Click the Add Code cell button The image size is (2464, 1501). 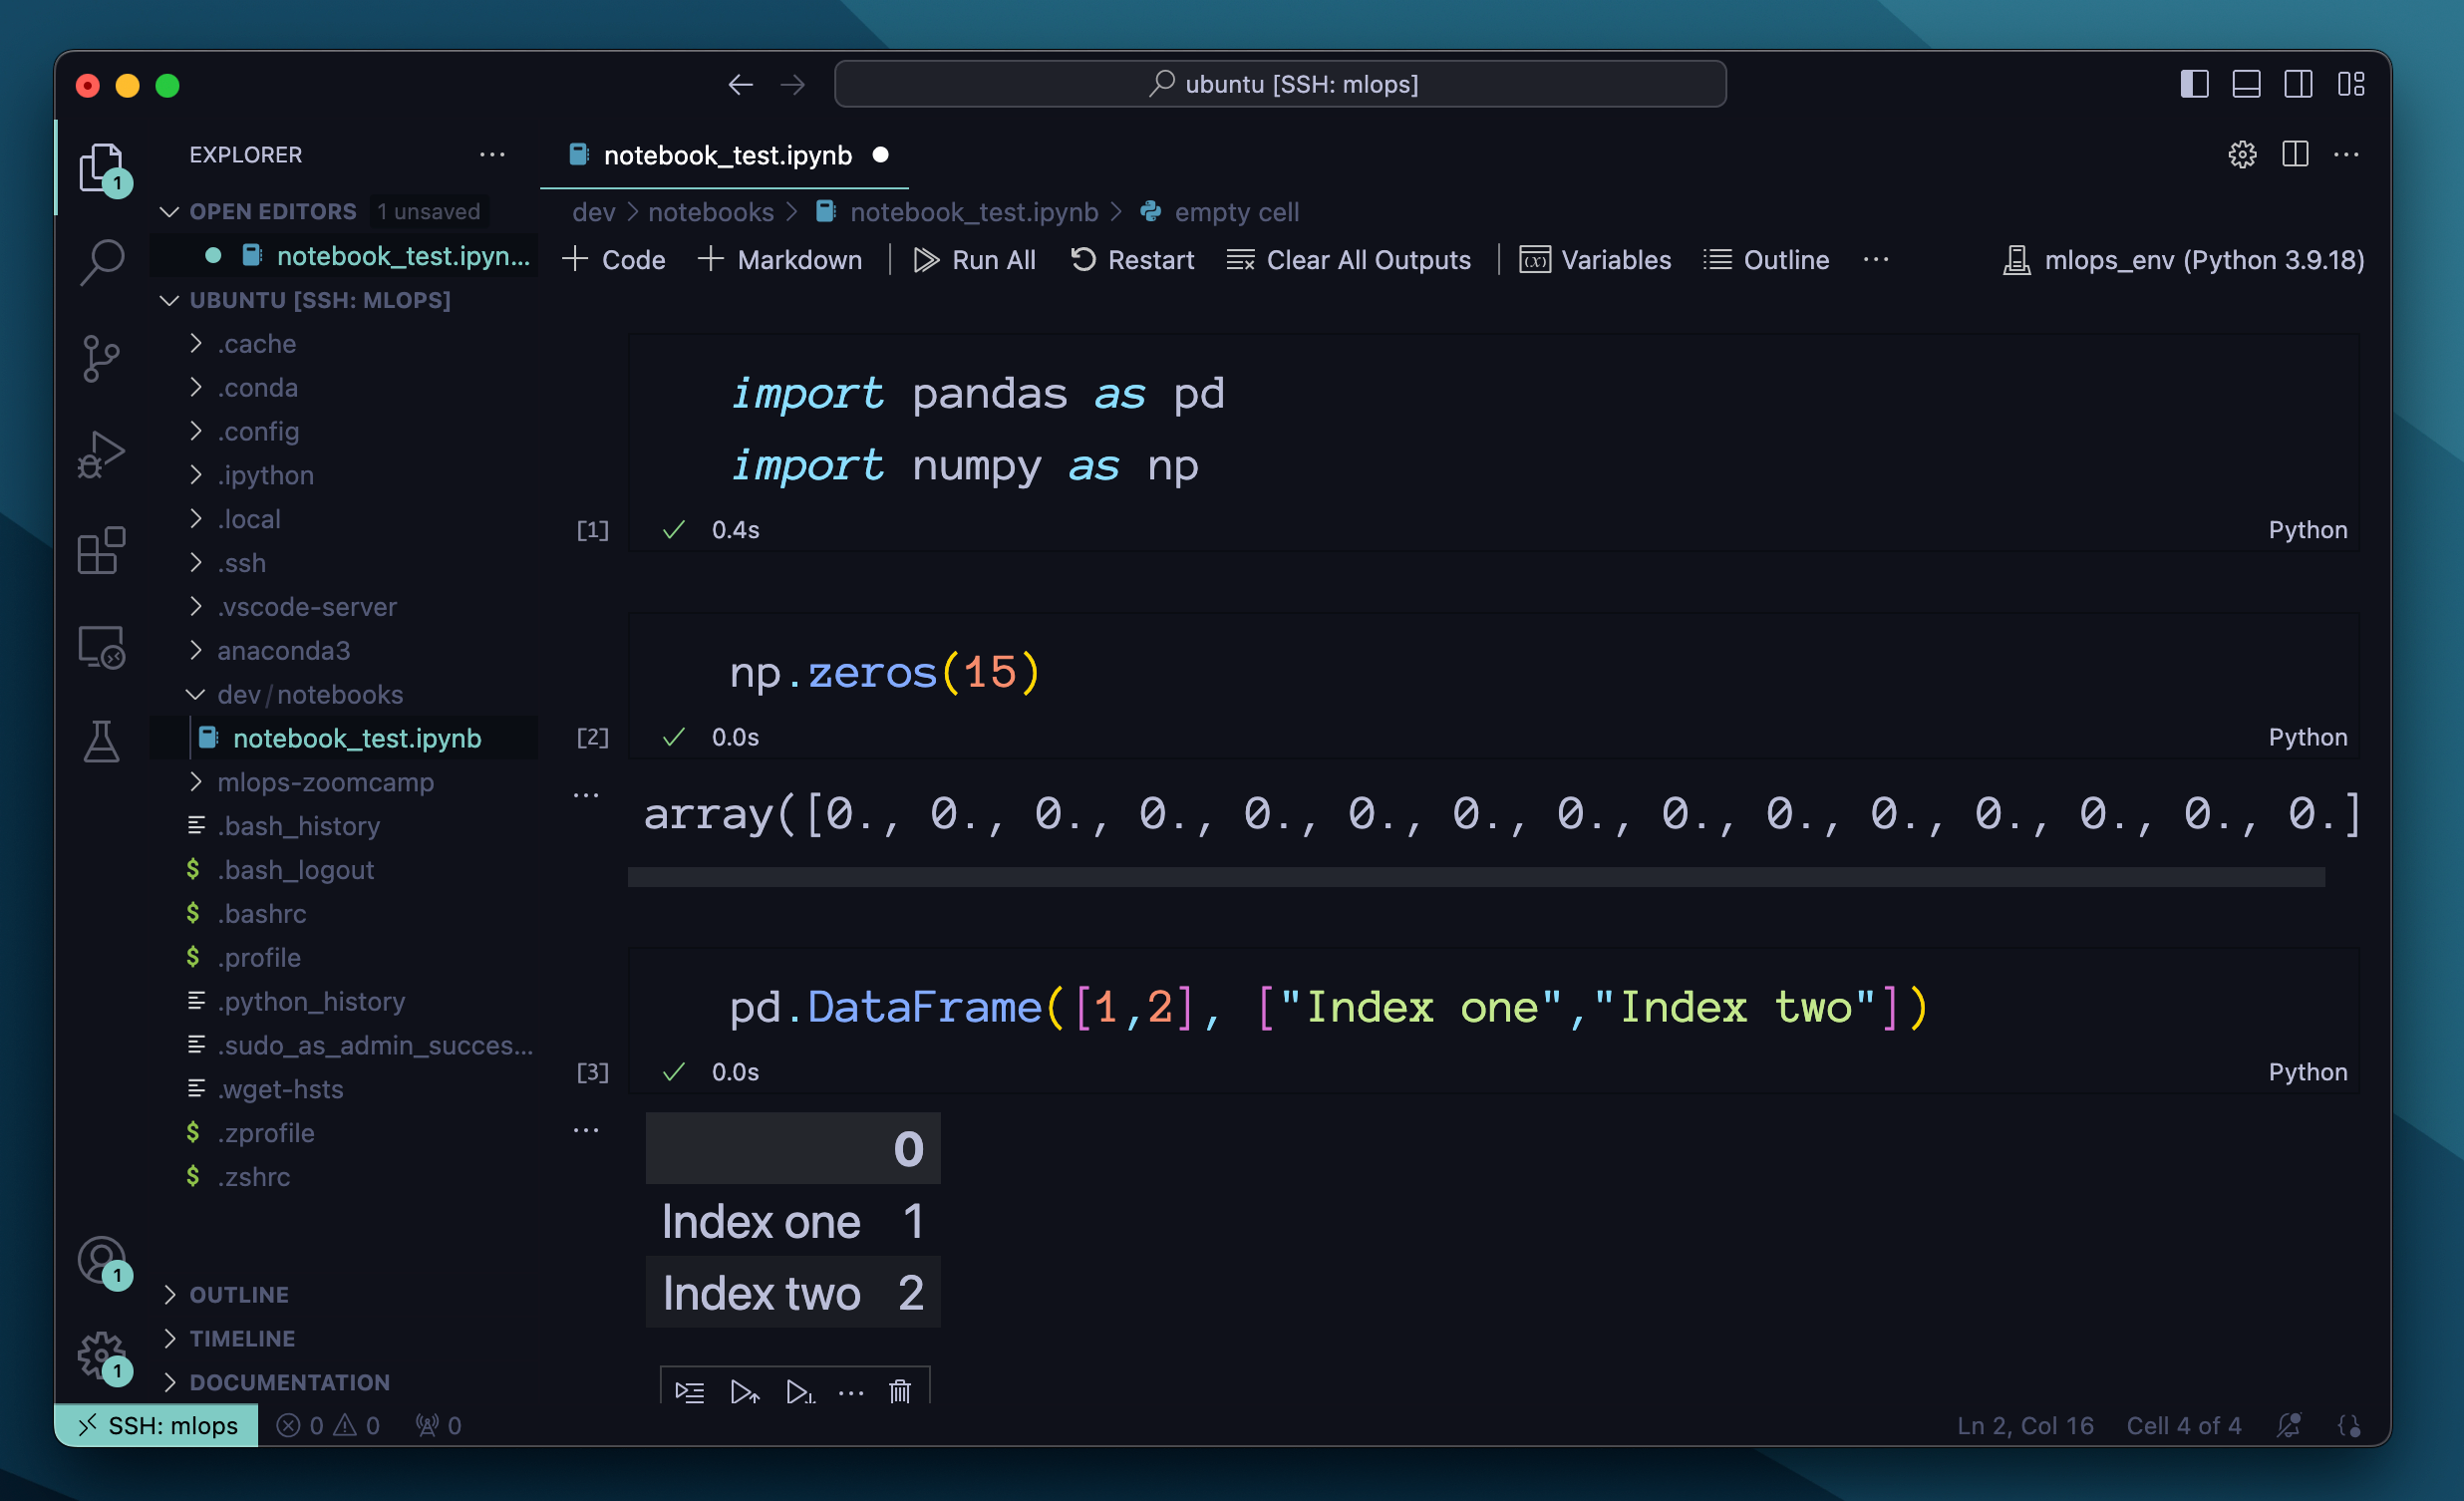tap(616, 260)
